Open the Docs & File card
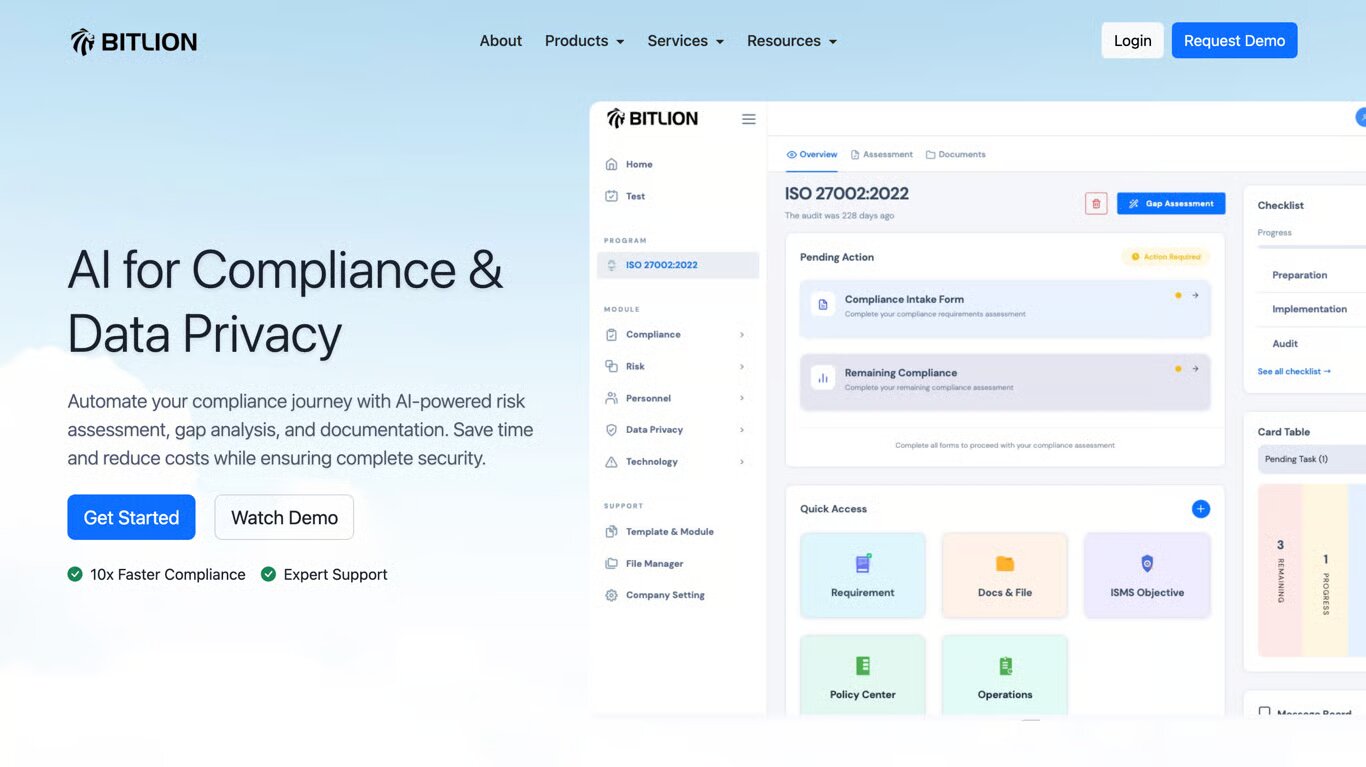The image size is (1366, 767). (x=1004, y=575)
